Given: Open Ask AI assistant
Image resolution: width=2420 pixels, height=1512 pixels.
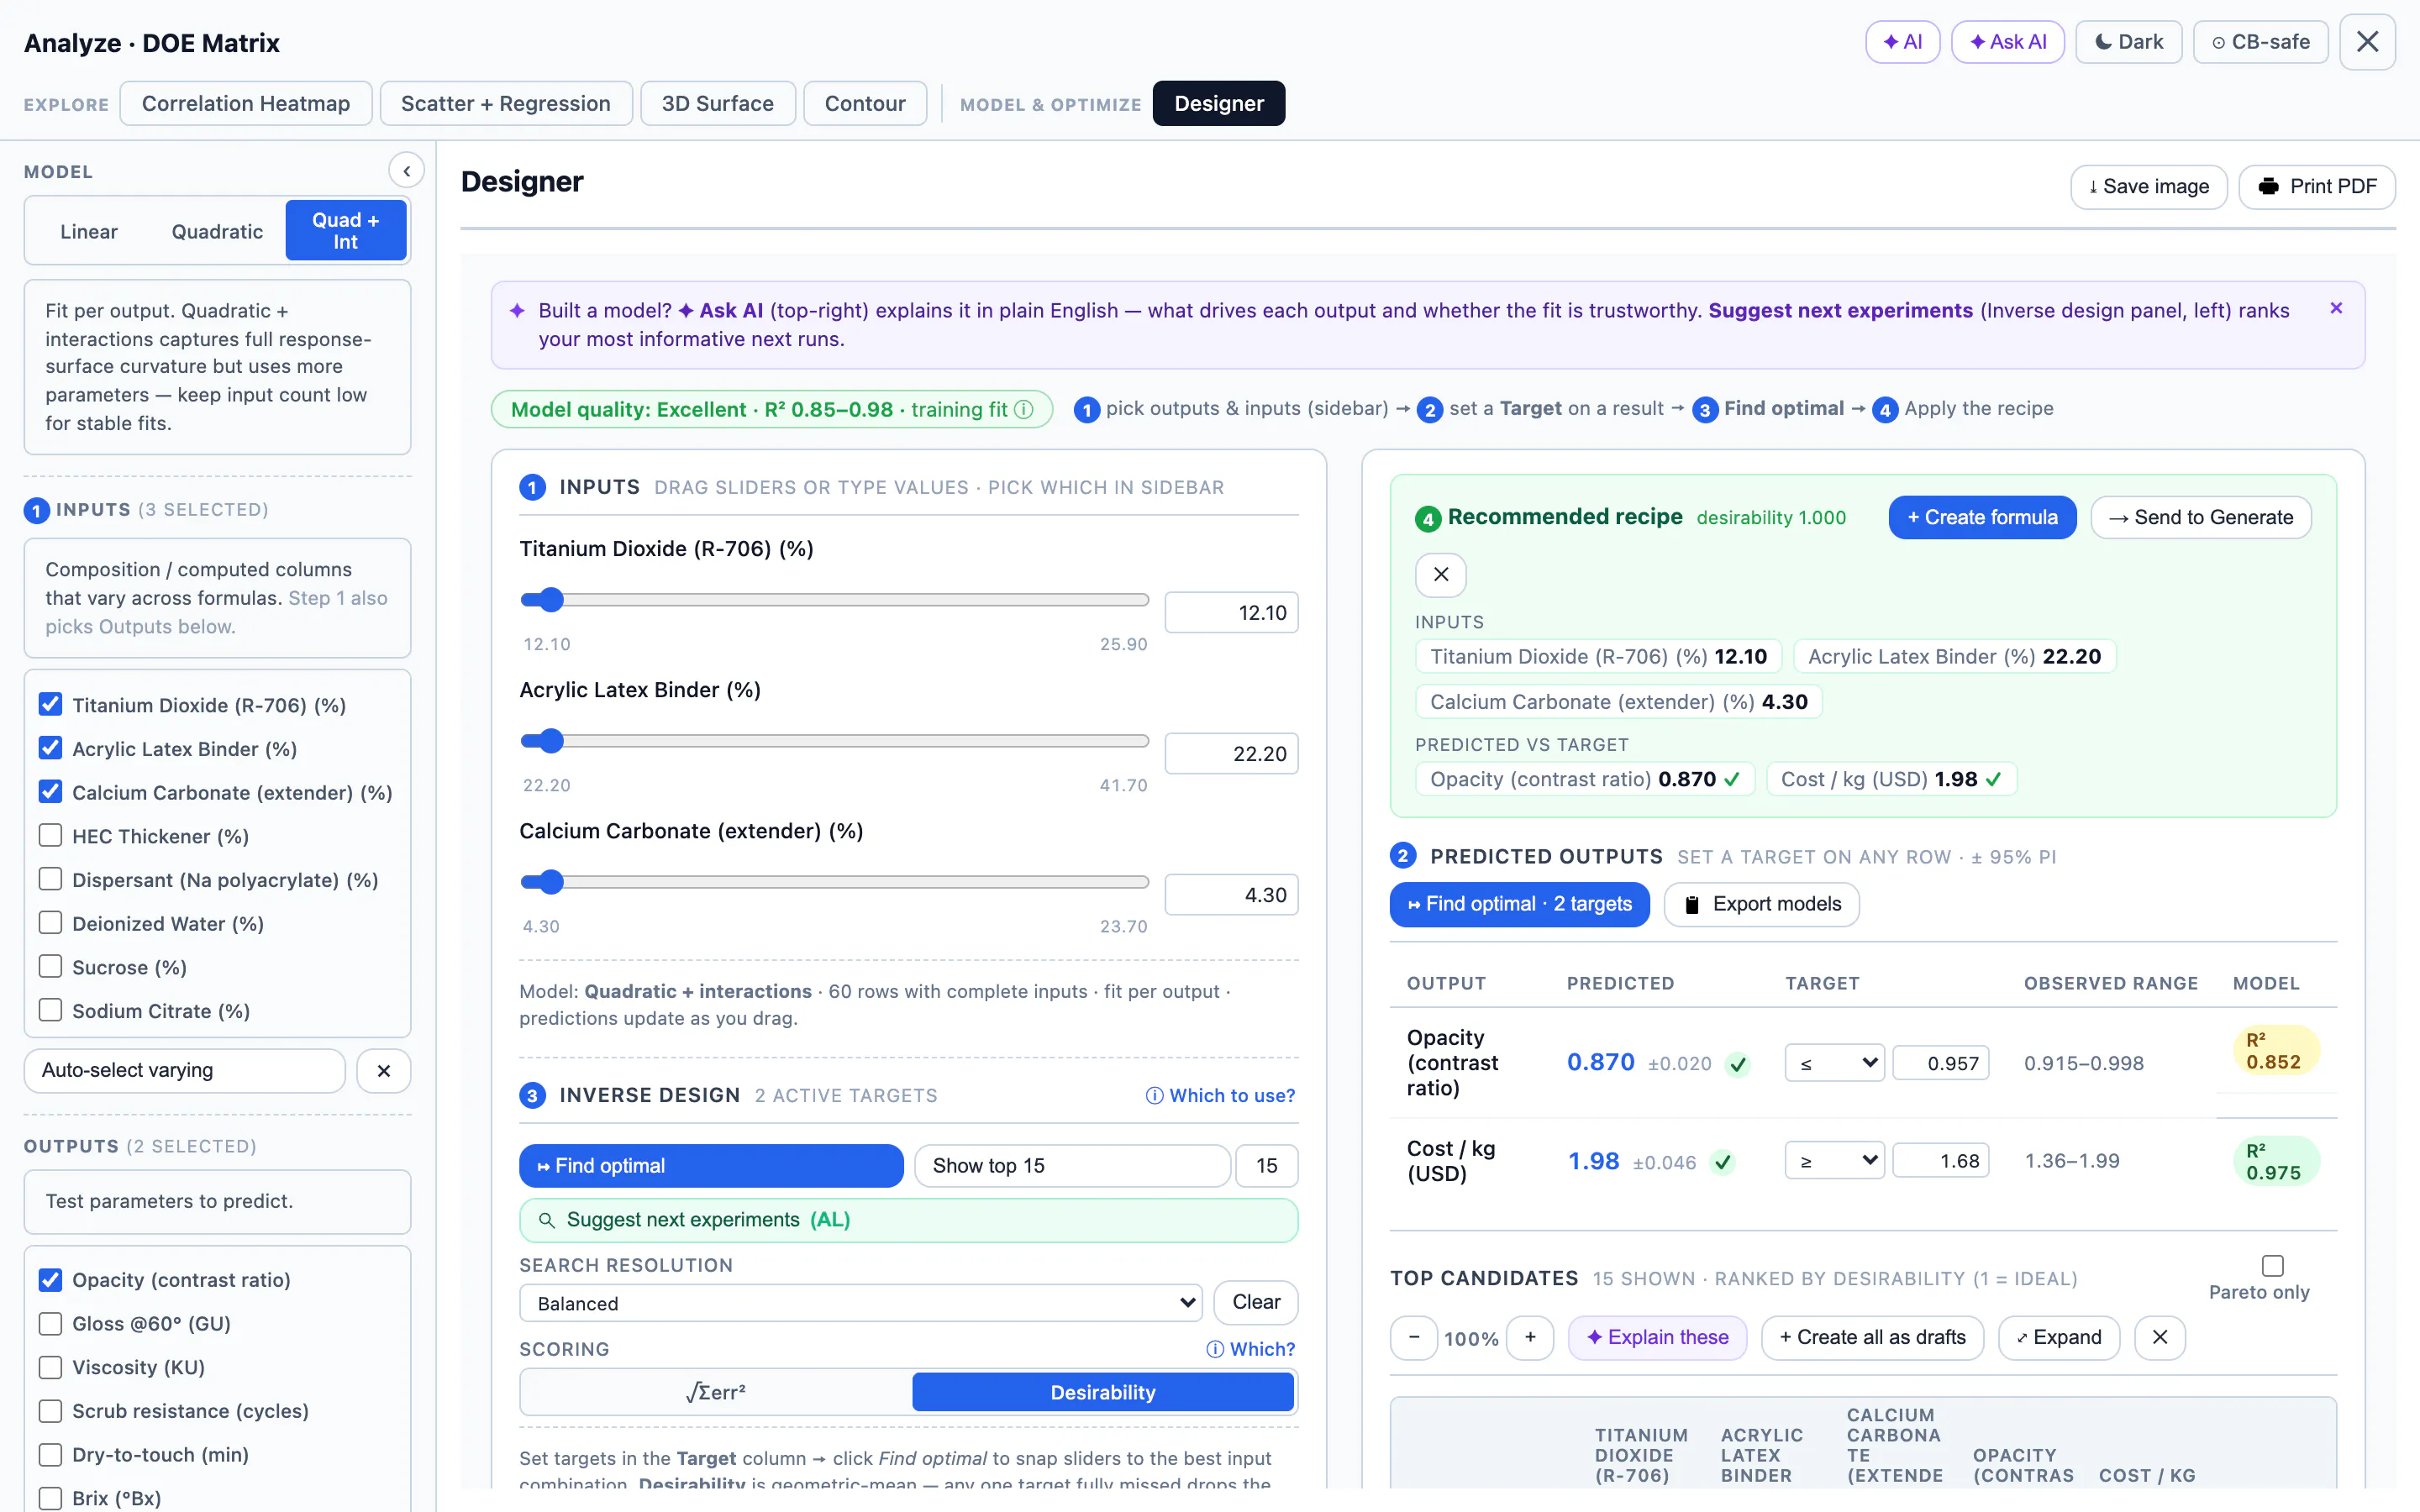Looking at the screenshot, I should (x=2007, y=42).
